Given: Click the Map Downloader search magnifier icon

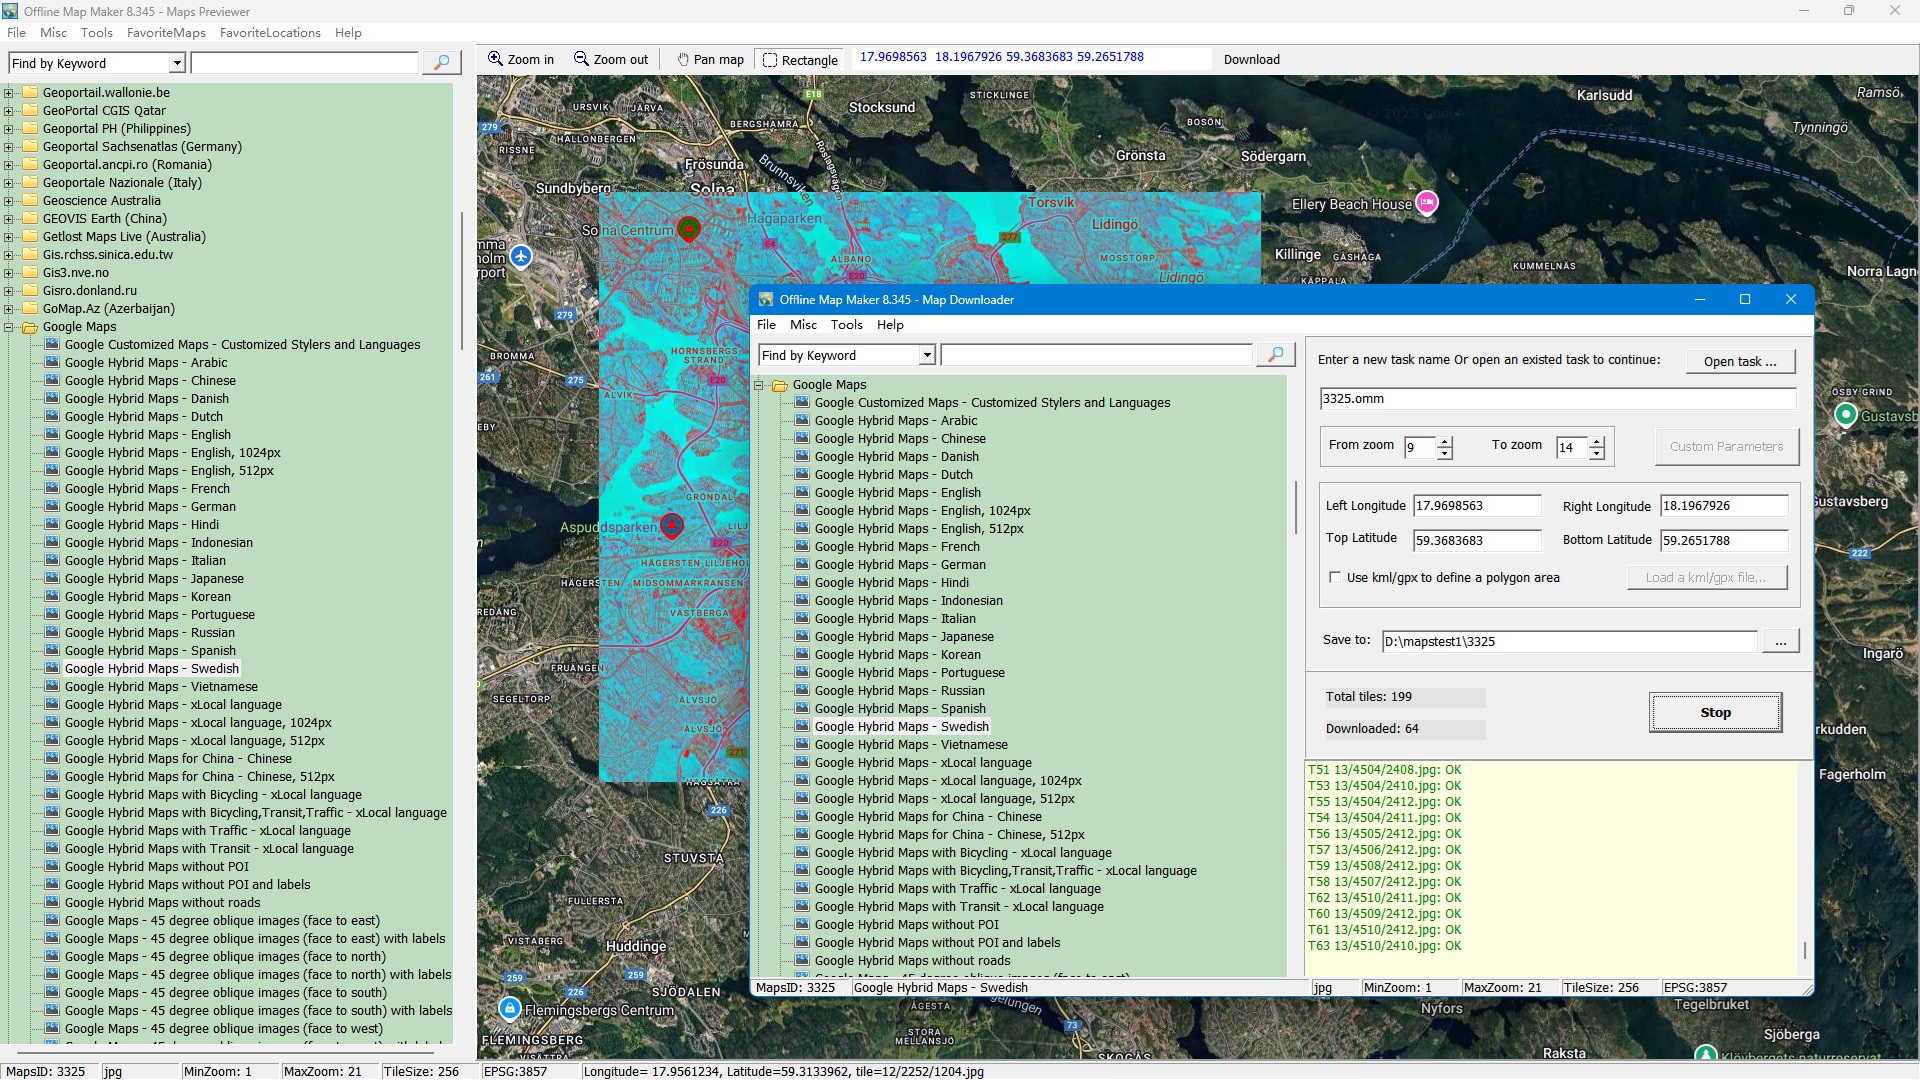Looking at the screenshot, I should pyautogui.click(x=1275, y=355).
